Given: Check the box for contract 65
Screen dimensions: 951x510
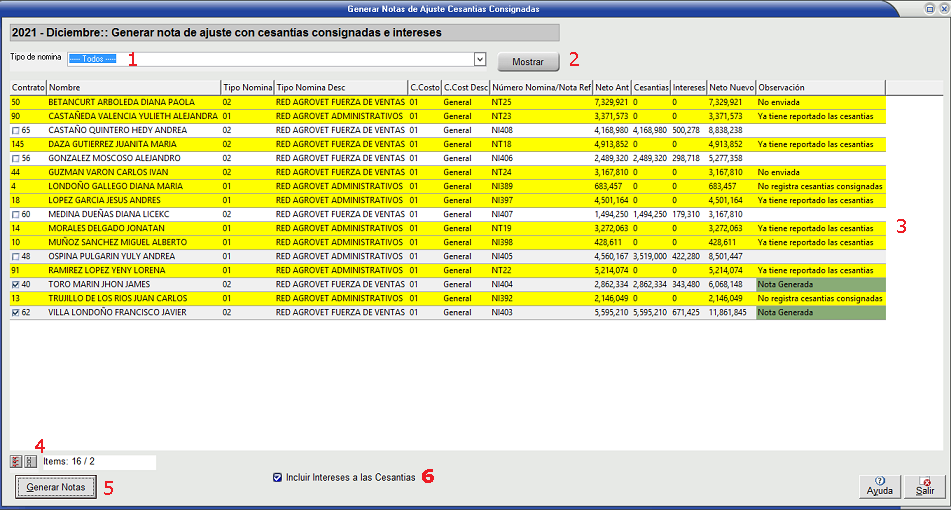Looking at the screenshot, I should (x=15, y=130).
